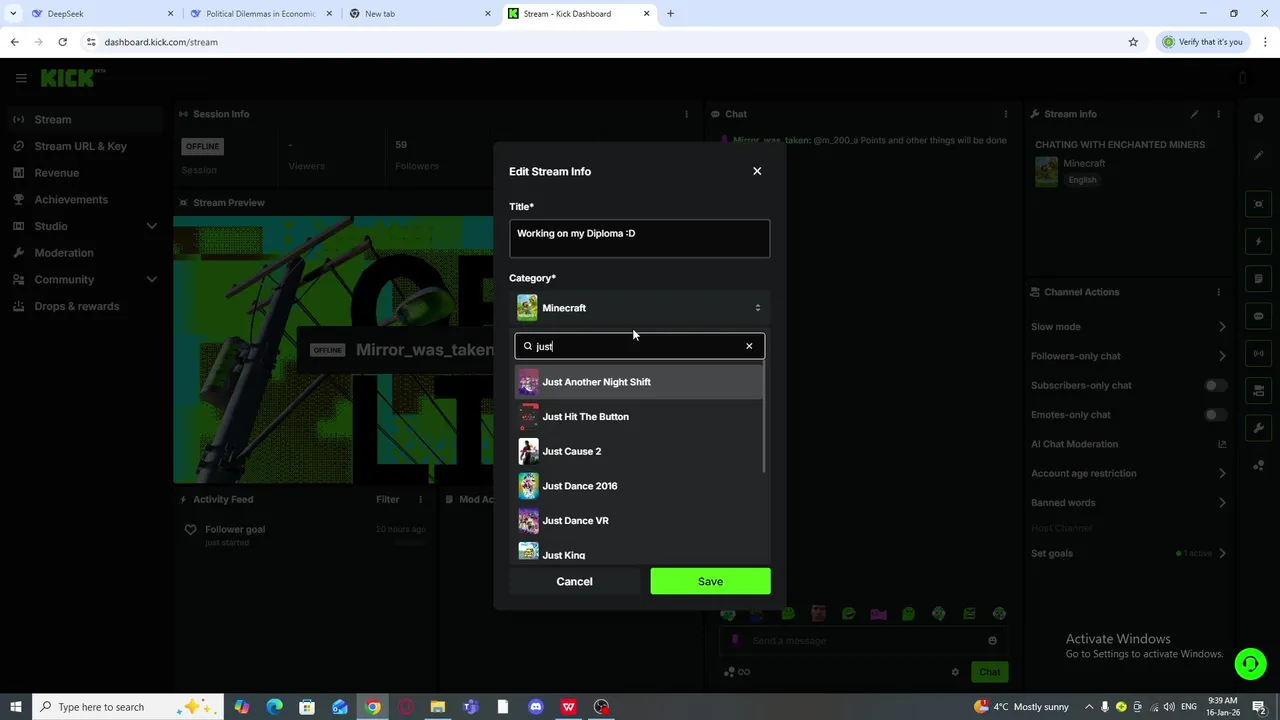The image size is (1280, 720).
Task: Click the pencil icon in right rail
Action: pos(1259,155)
